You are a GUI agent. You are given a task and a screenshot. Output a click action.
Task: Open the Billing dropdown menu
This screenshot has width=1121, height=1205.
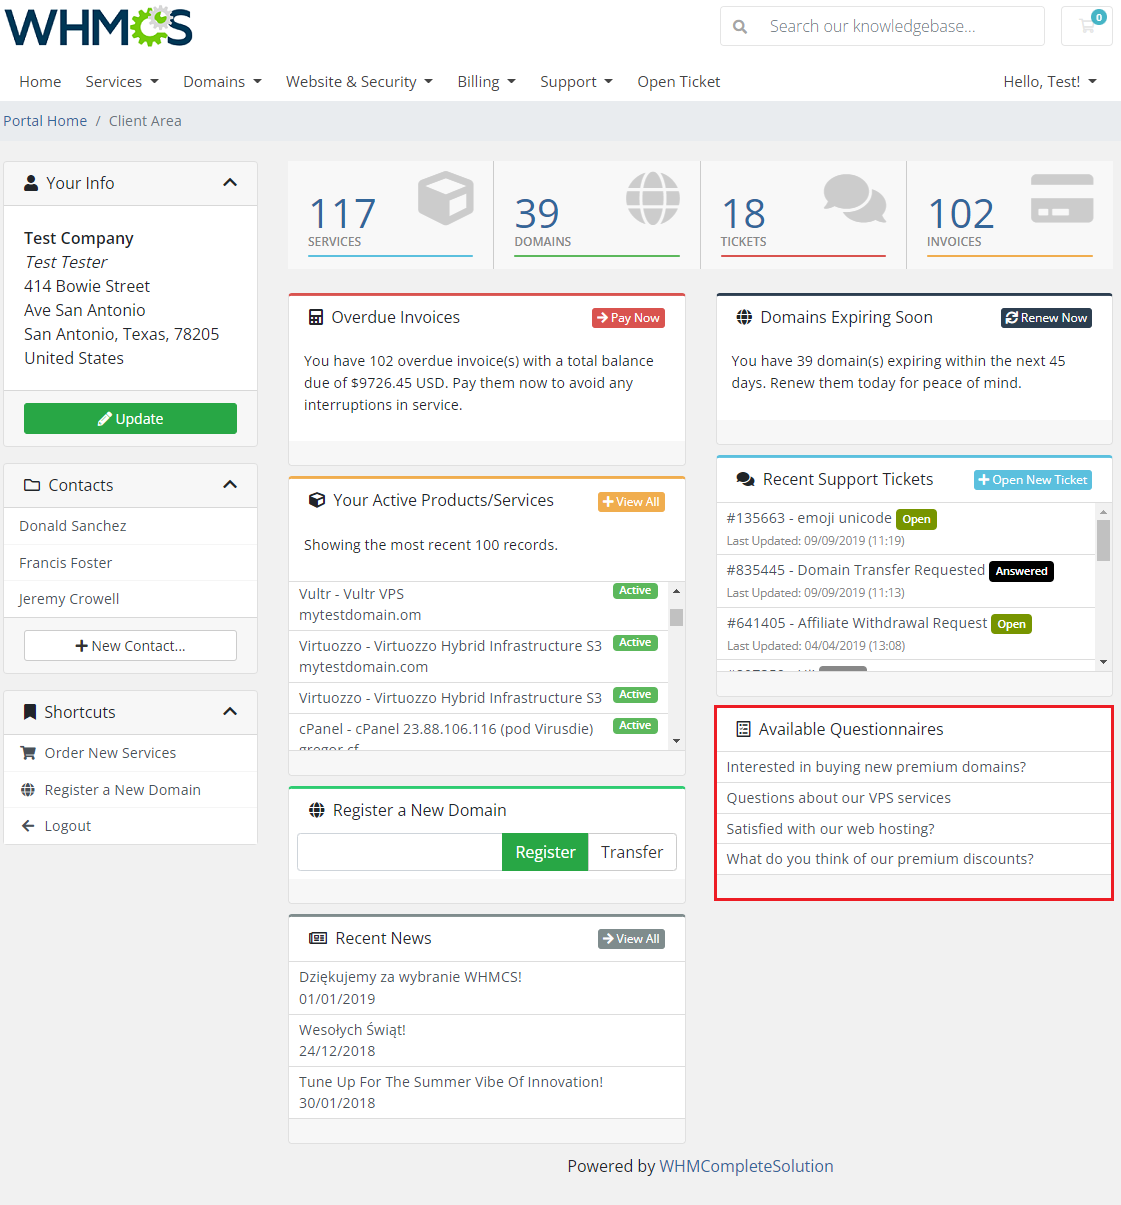pos(486,82)
